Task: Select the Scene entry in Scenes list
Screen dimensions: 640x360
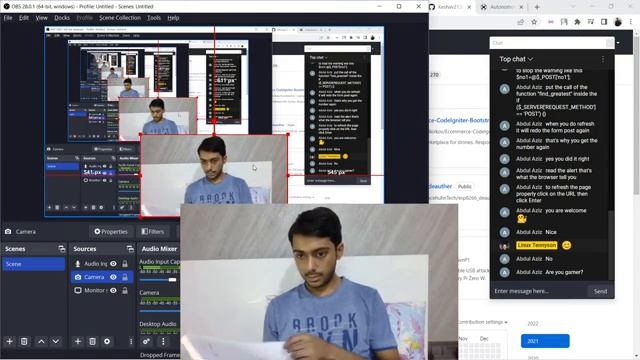Action: pos(33,264)
